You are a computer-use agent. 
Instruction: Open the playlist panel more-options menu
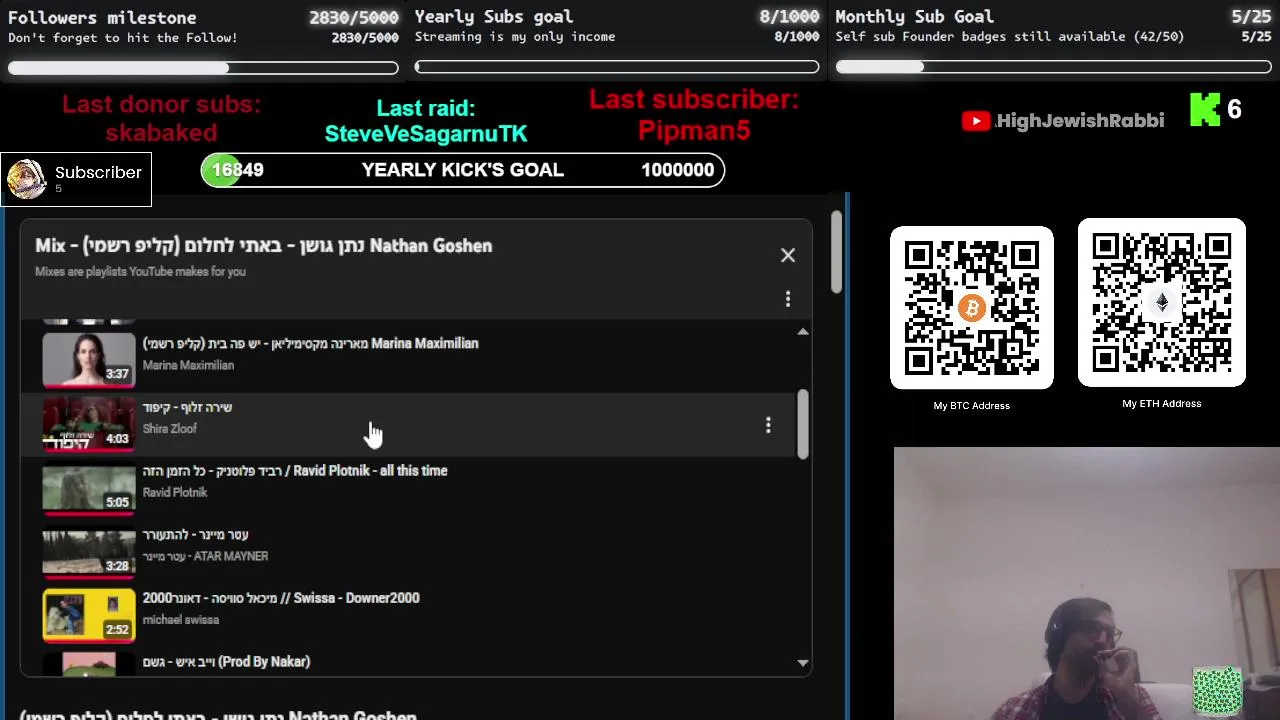click(788, 299)
